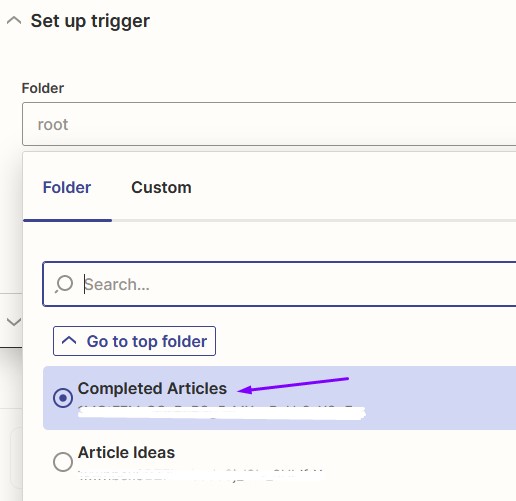Collapse the Set up trigger section chevron
The image size is (516, 501).
[14, 21]
